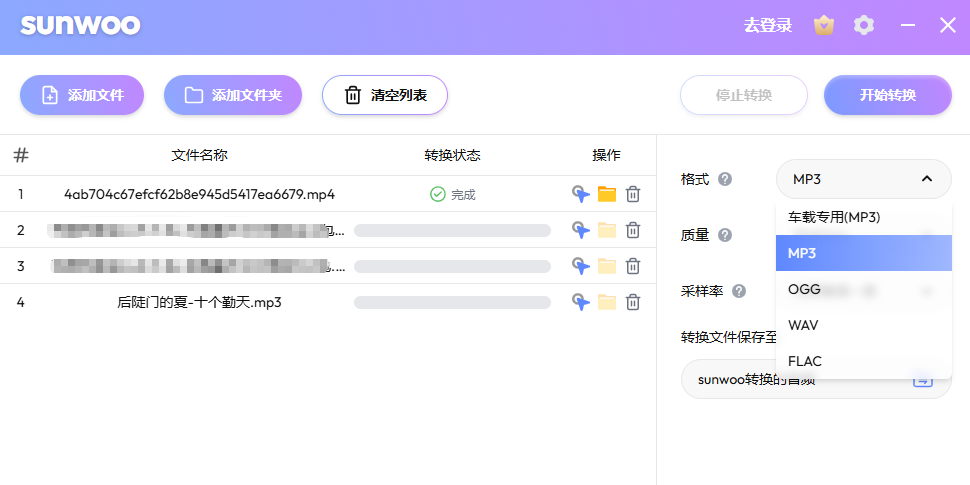
Task: Pick WAV from the format options
Action: 803,325
